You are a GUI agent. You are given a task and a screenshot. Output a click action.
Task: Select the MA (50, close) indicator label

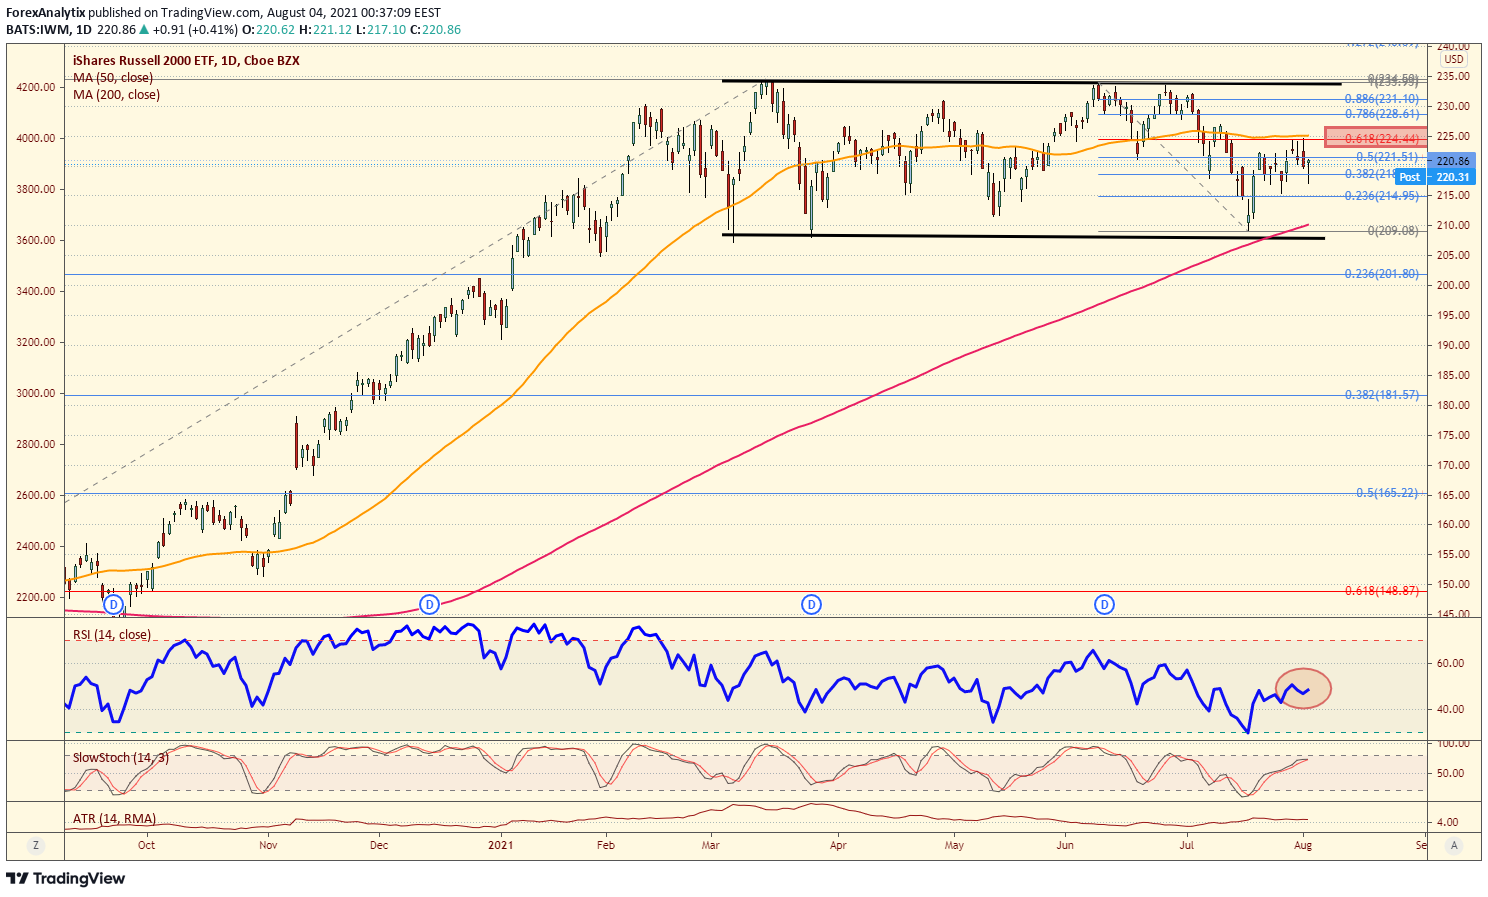pyautogui.click(x=113, y=78)
